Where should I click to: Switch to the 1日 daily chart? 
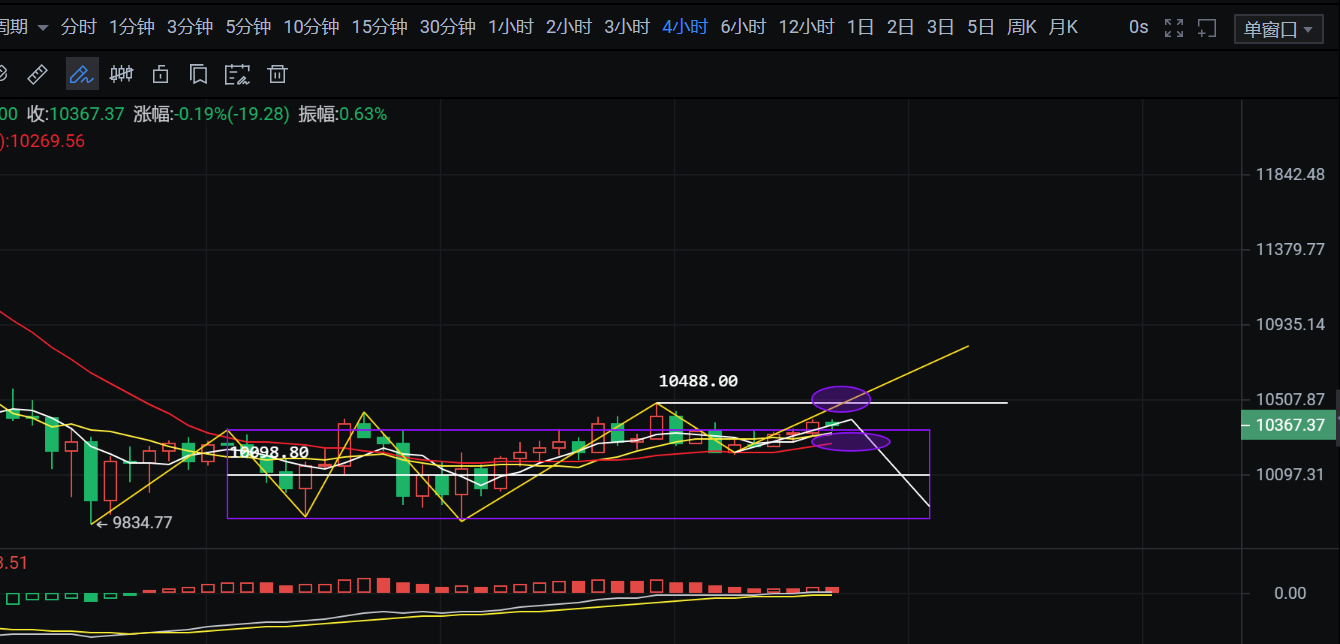tap(860, 27)
